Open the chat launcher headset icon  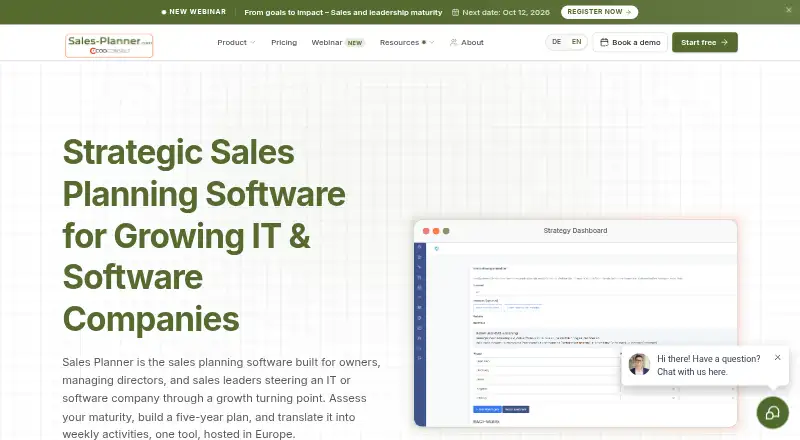(772, 412)
